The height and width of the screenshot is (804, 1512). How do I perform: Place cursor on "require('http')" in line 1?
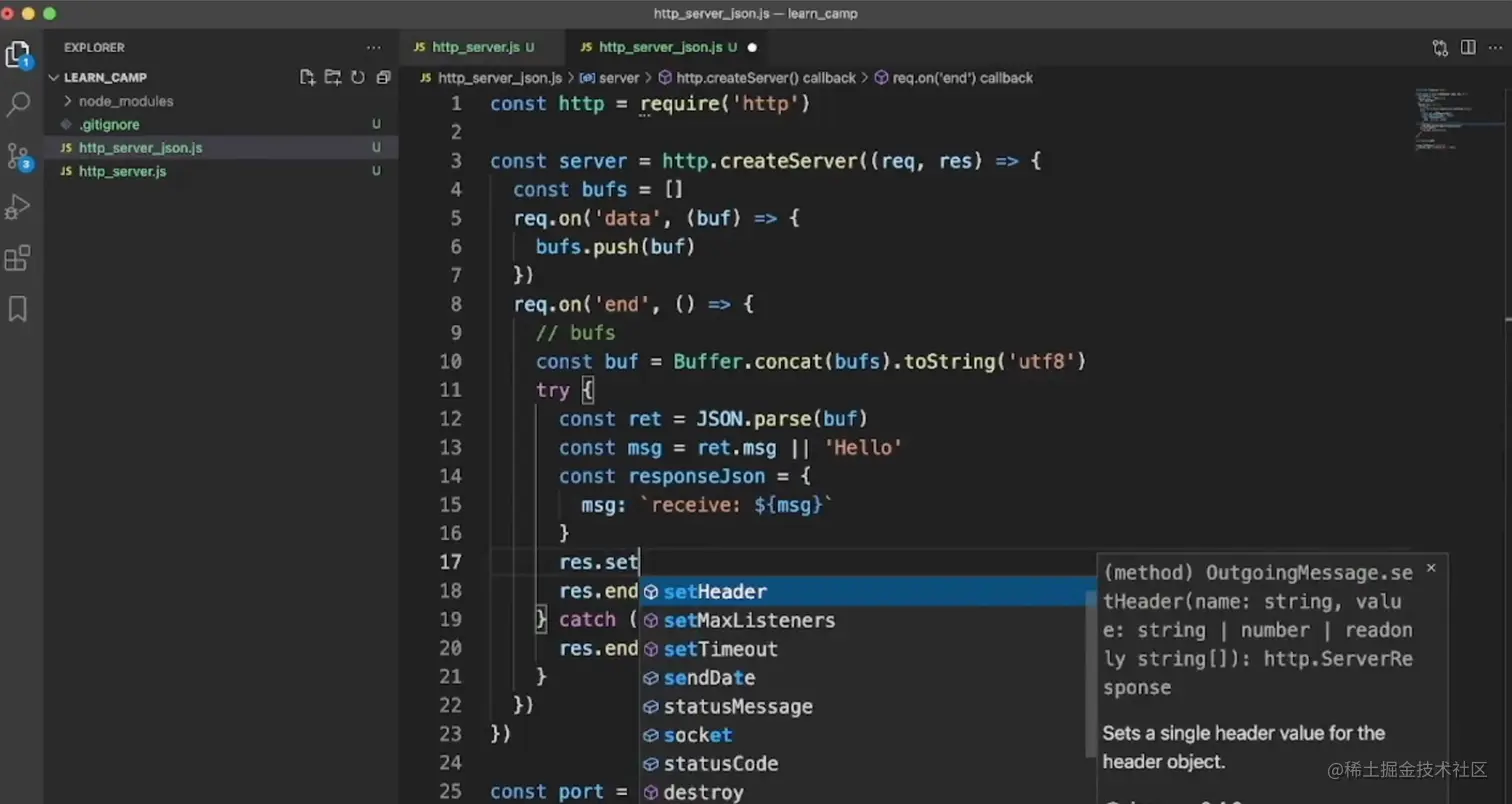pos(725,104)
